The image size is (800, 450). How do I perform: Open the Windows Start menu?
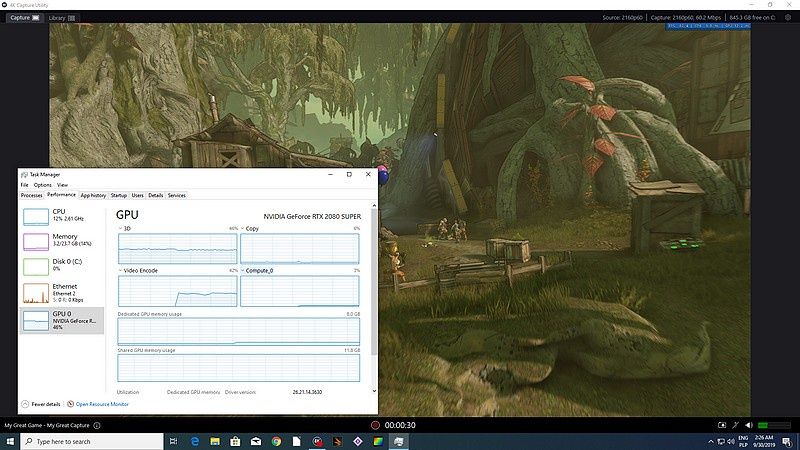[x=10, y=441]
